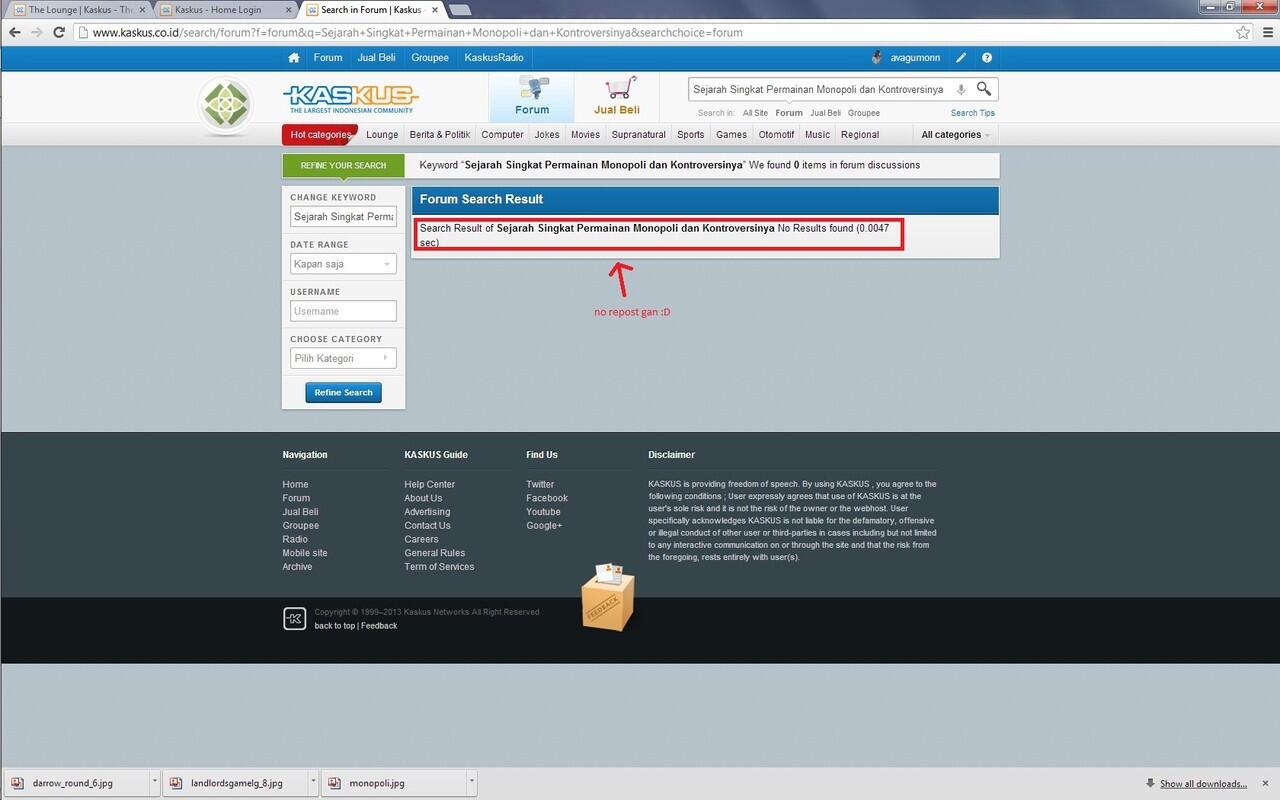Viewport: 1280px width, 800px height.
Task: Select the Forum search tab
Action: (x=532, y=98)
